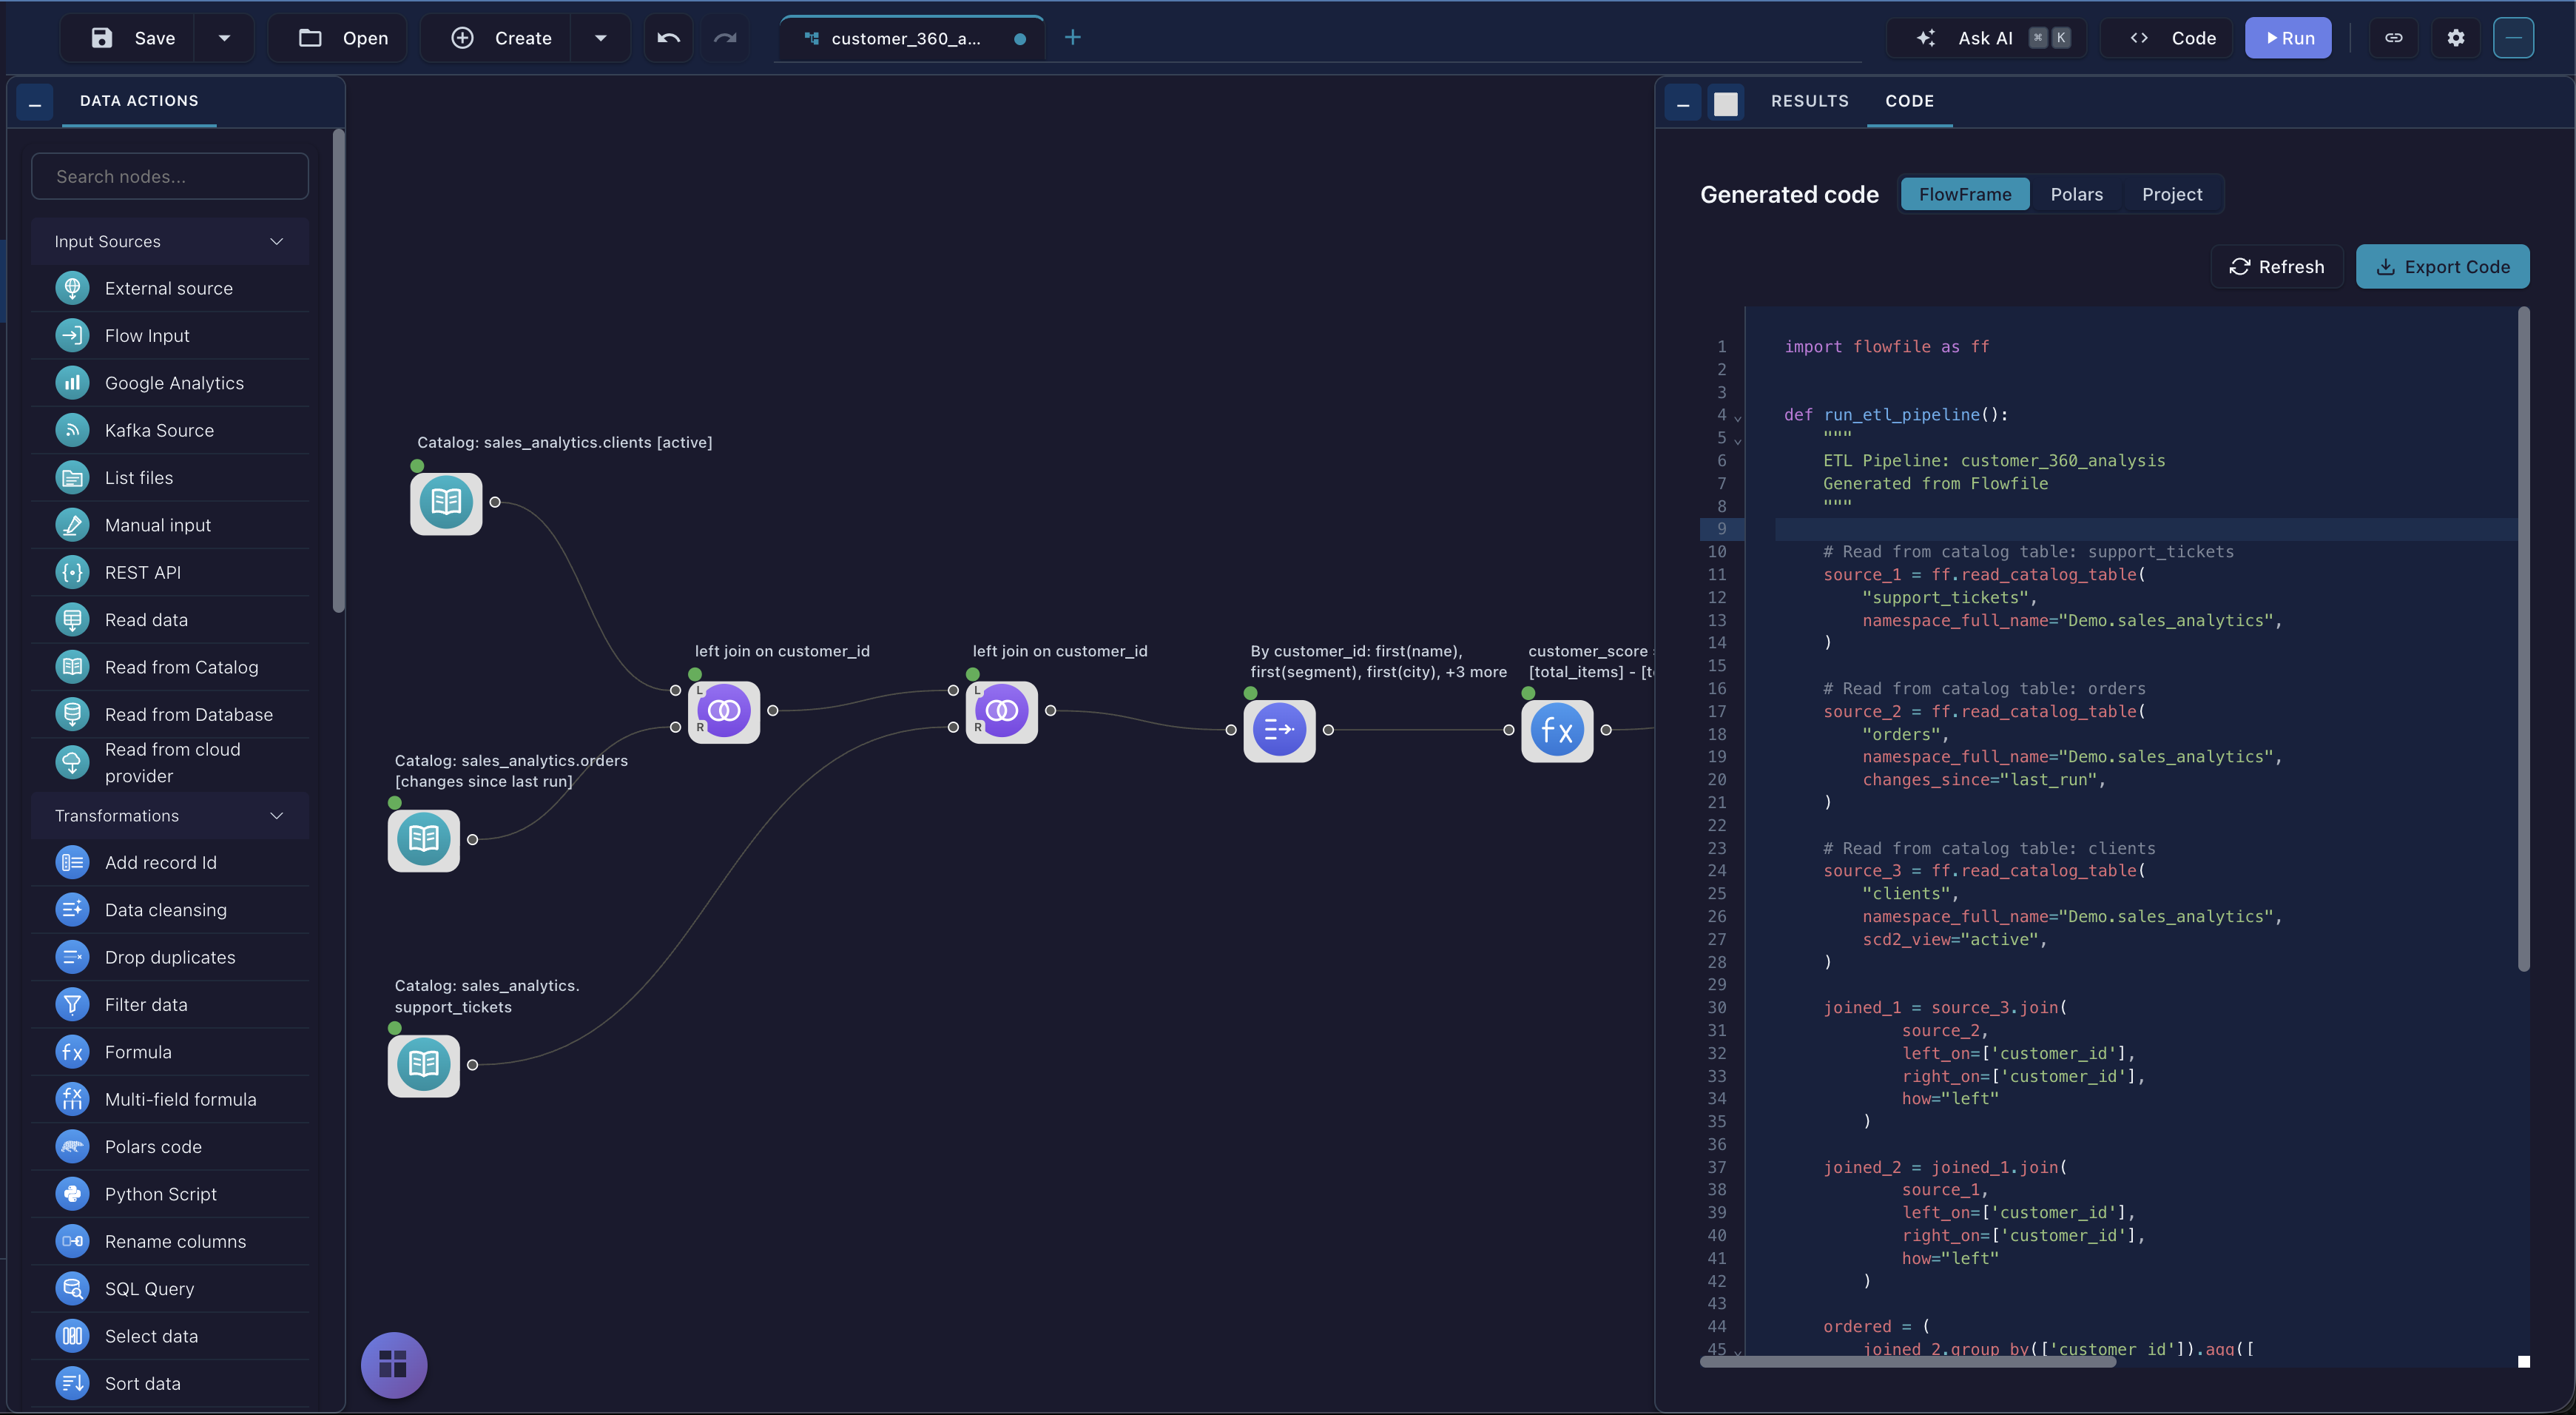Fold docstring at line 5 arrow

pyautogui.click(x=1738, y=440)
